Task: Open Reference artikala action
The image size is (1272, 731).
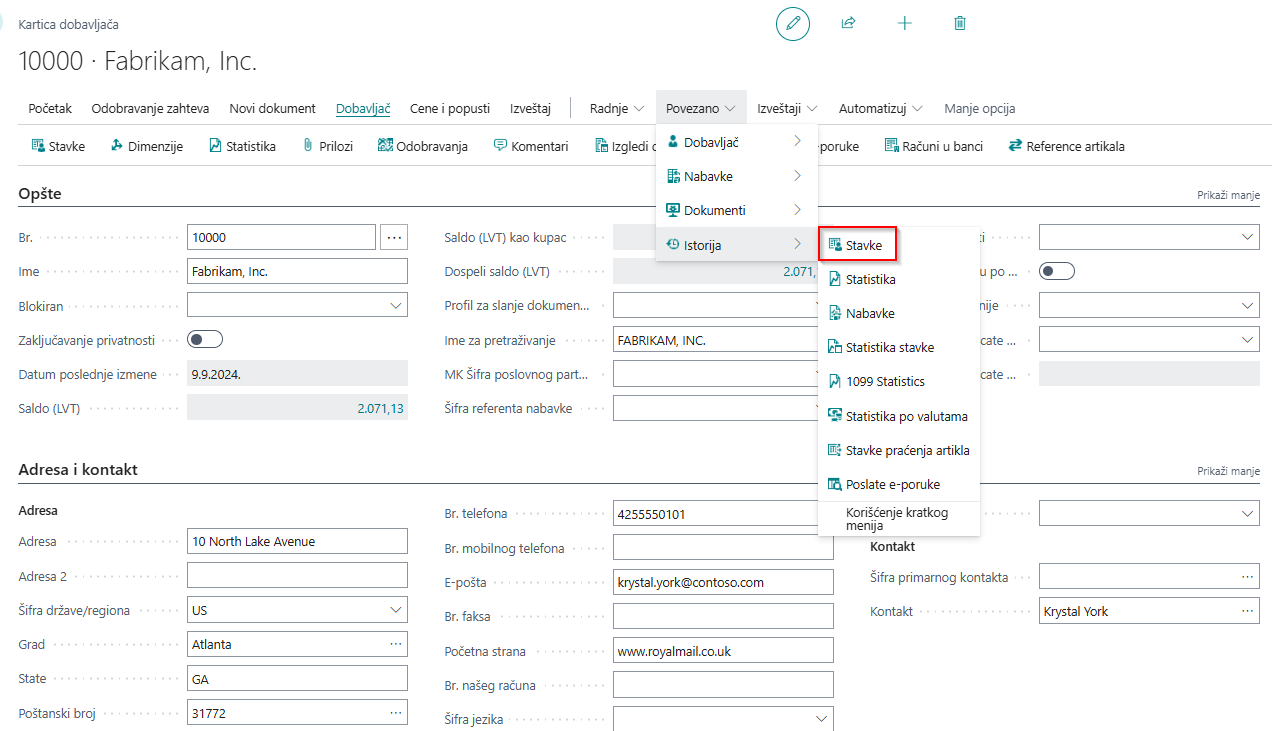Action: [1066, 146]
